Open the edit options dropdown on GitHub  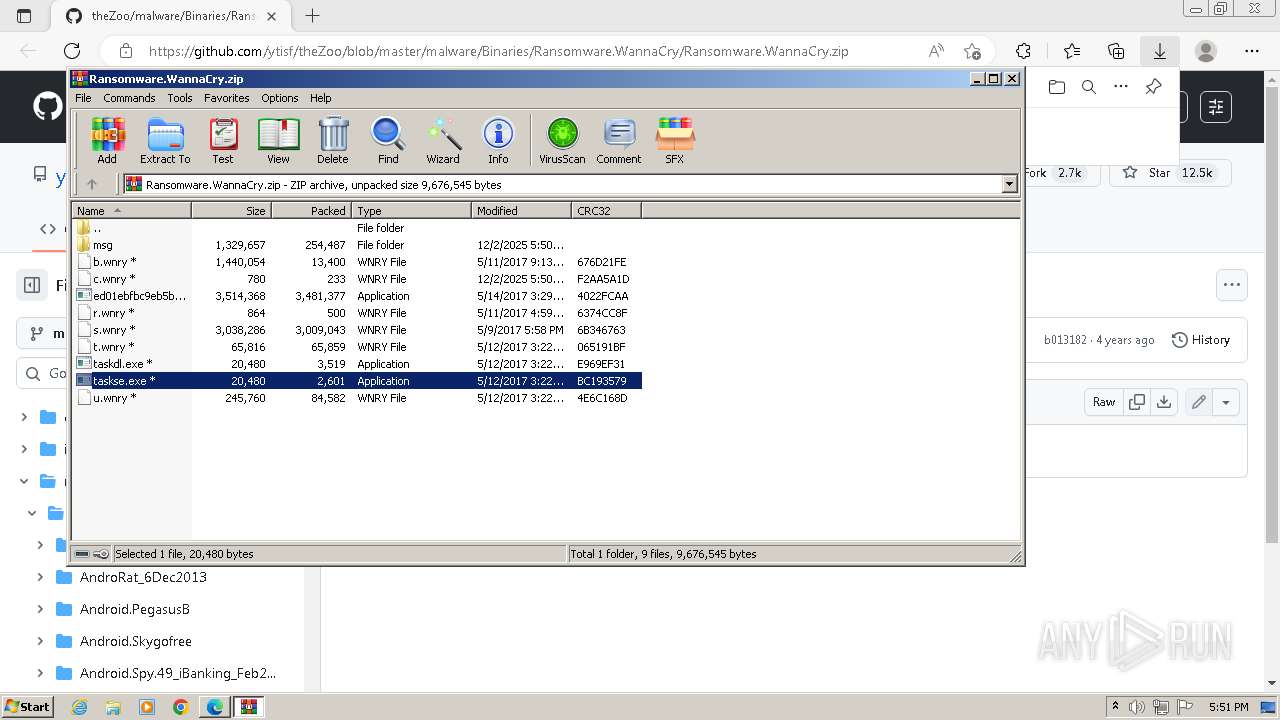click(x=1226, y=402)
